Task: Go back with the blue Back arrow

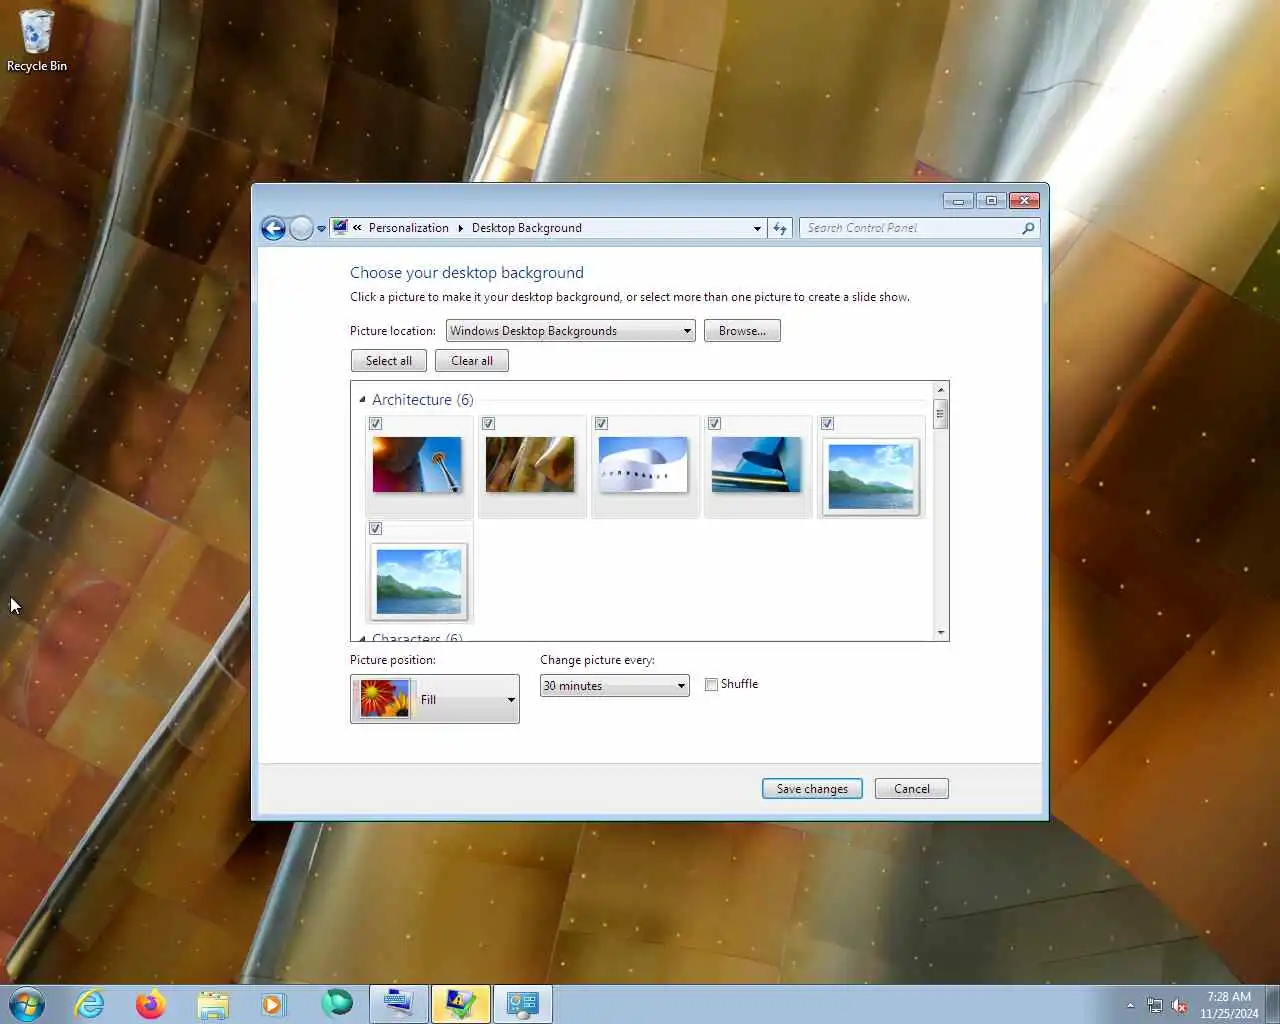Action: tap(273, 229)
